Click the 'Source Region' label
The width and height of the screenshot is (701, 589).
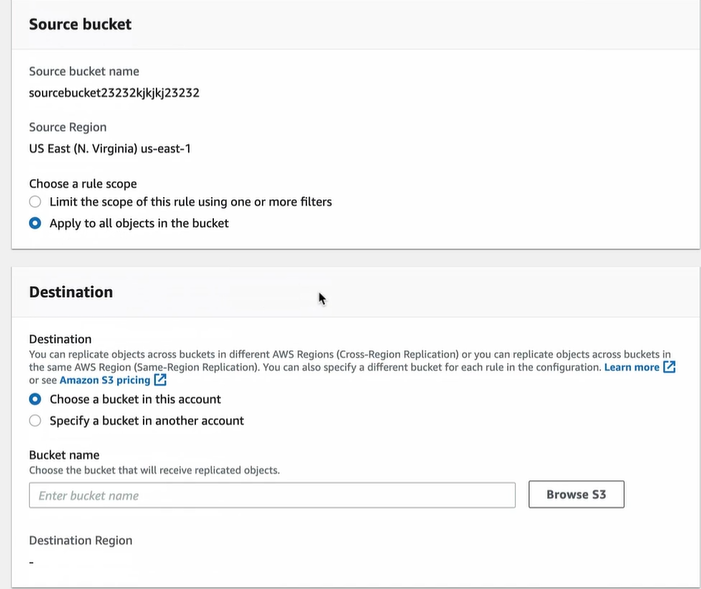tap(68, 127)
